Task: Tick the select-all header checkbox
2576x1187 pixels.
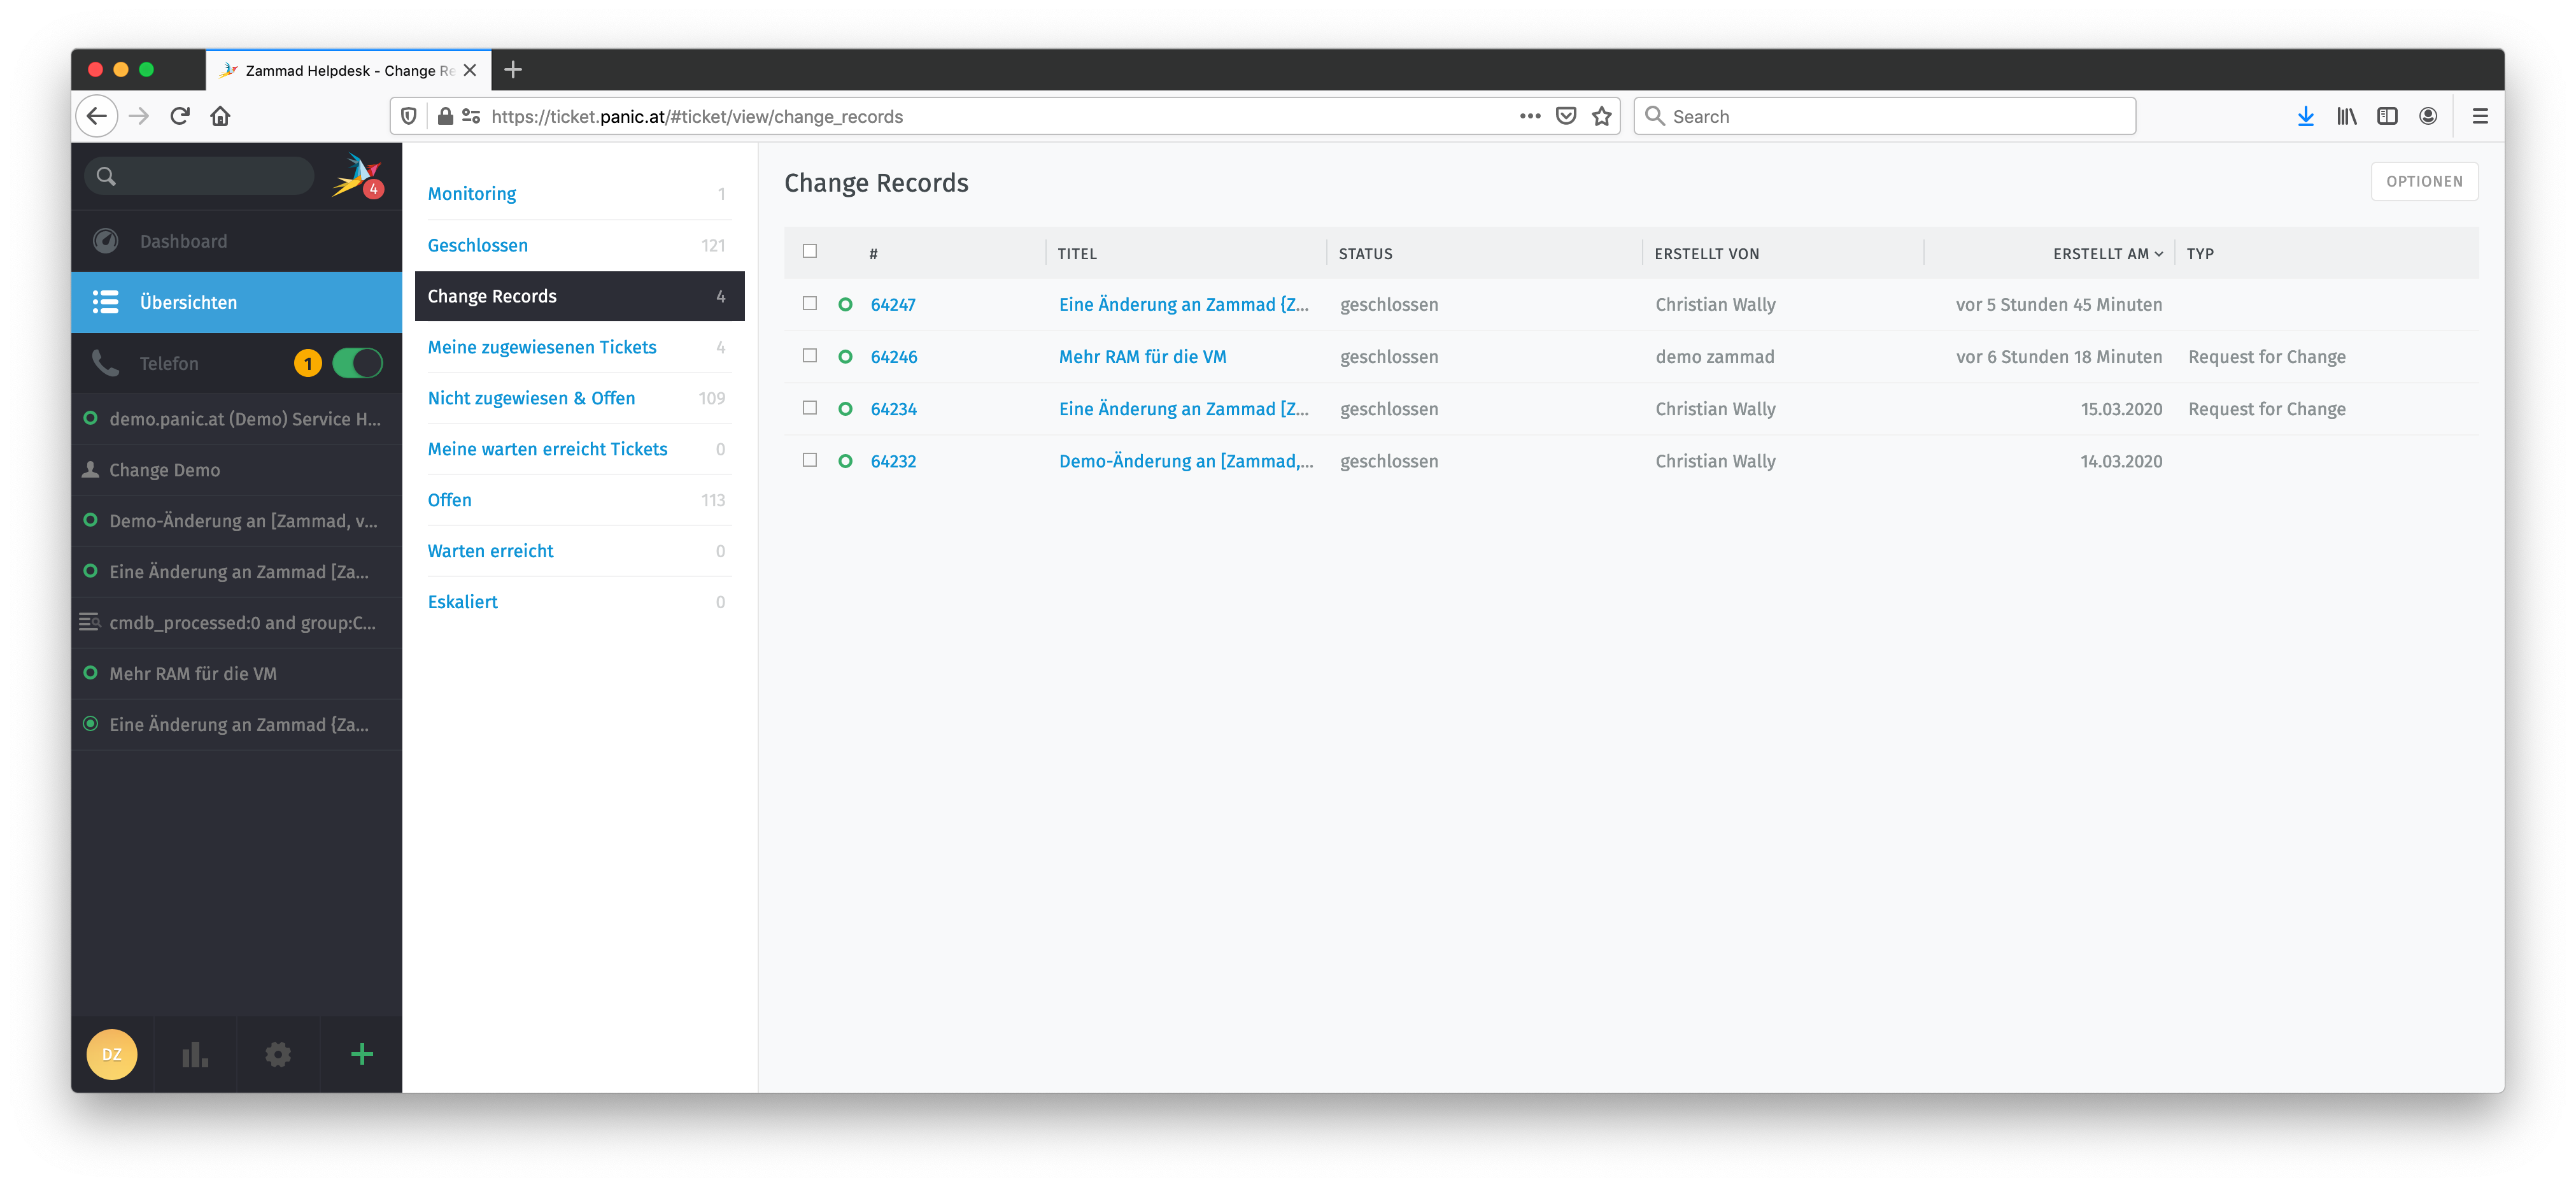Action: 810,251
